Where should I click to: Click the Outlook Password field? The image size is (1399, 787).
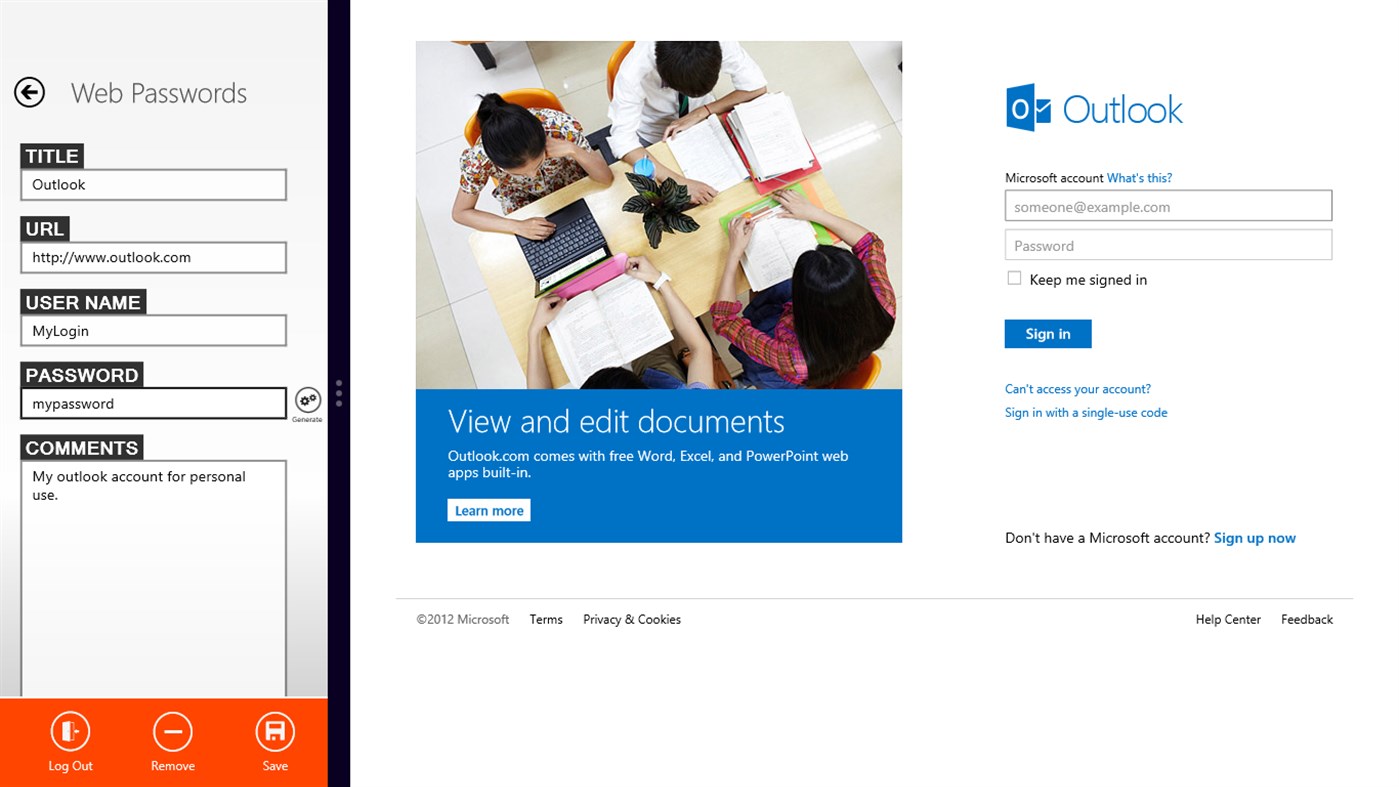pyautogui.click(x=1168, y=246)
